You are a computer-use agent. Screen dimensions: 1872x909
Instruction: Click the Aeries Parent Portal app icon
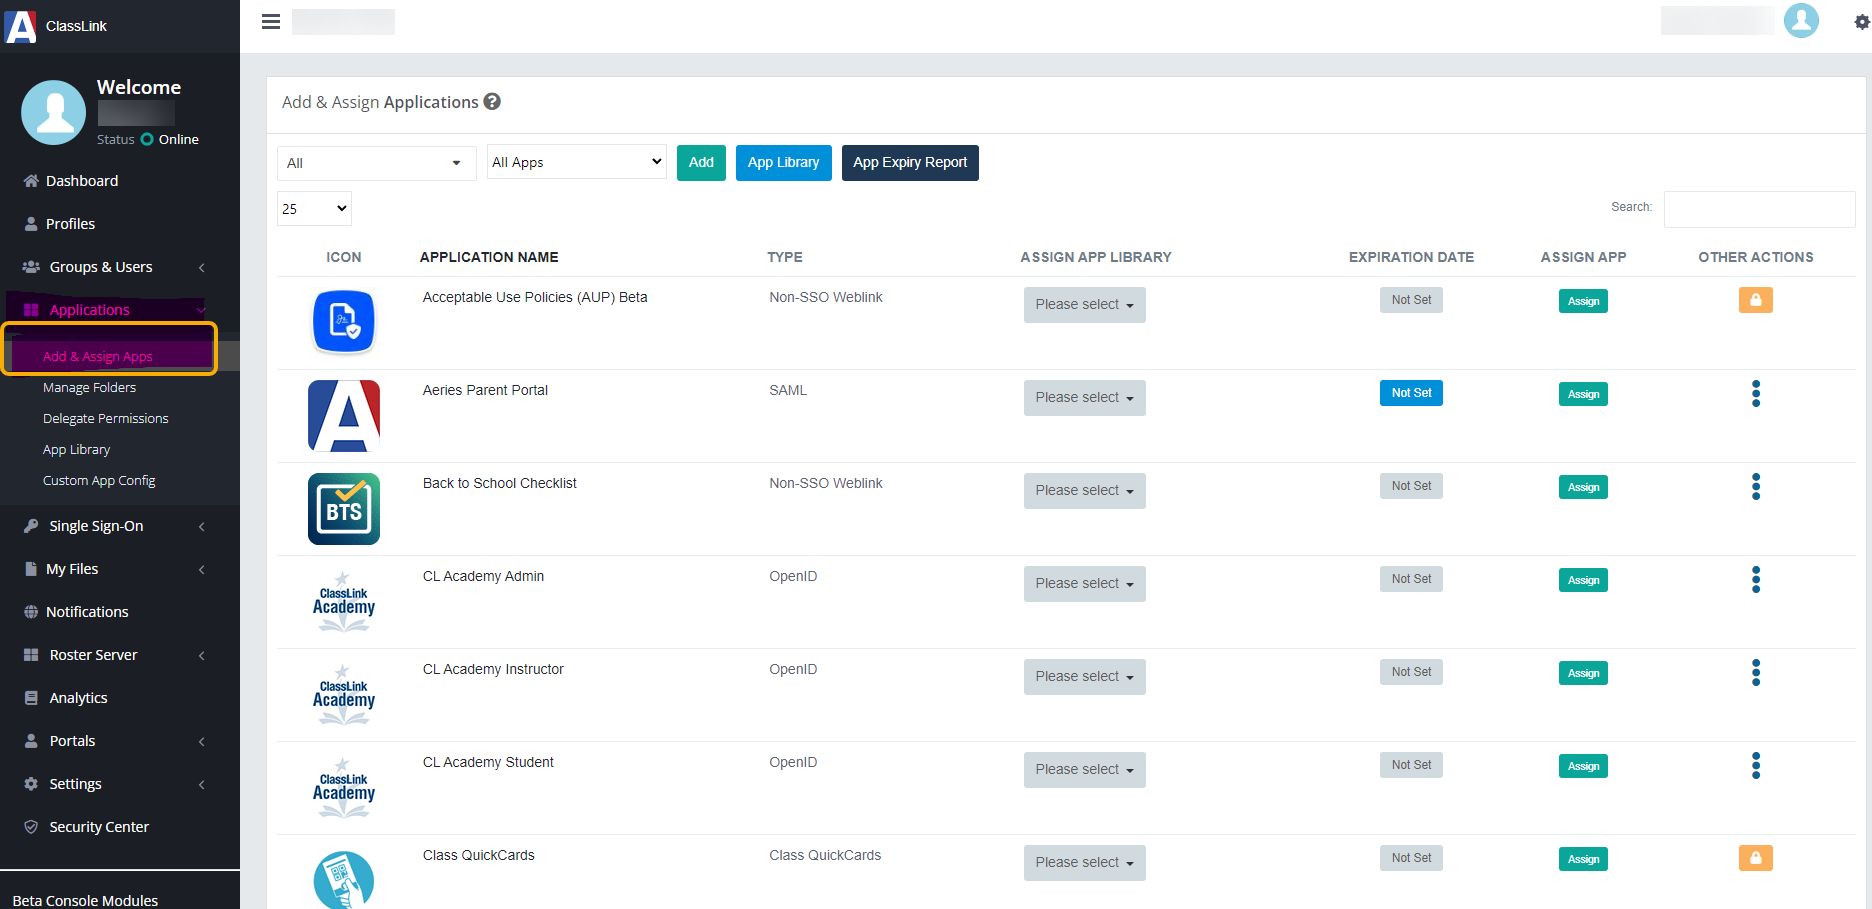pos(344,416)
